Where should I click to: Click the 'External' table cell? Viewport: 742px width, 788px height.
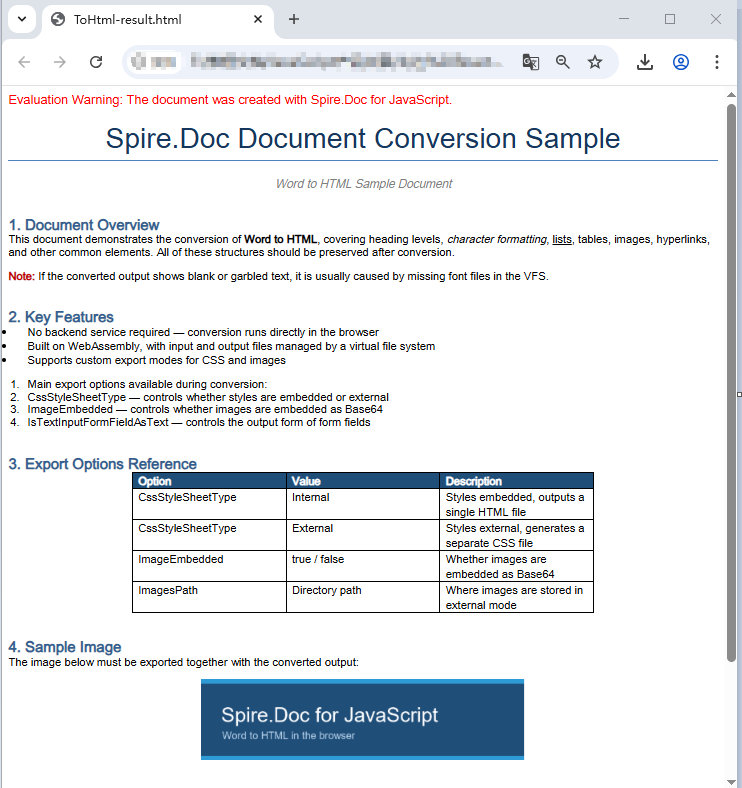[x=363, y=535]
